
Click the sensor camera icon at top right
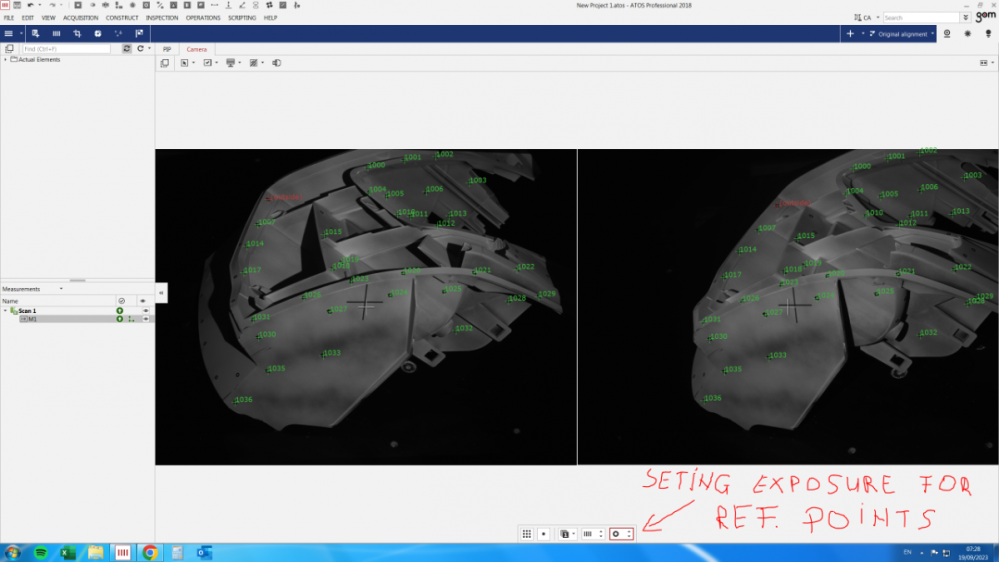coord(947,33)
